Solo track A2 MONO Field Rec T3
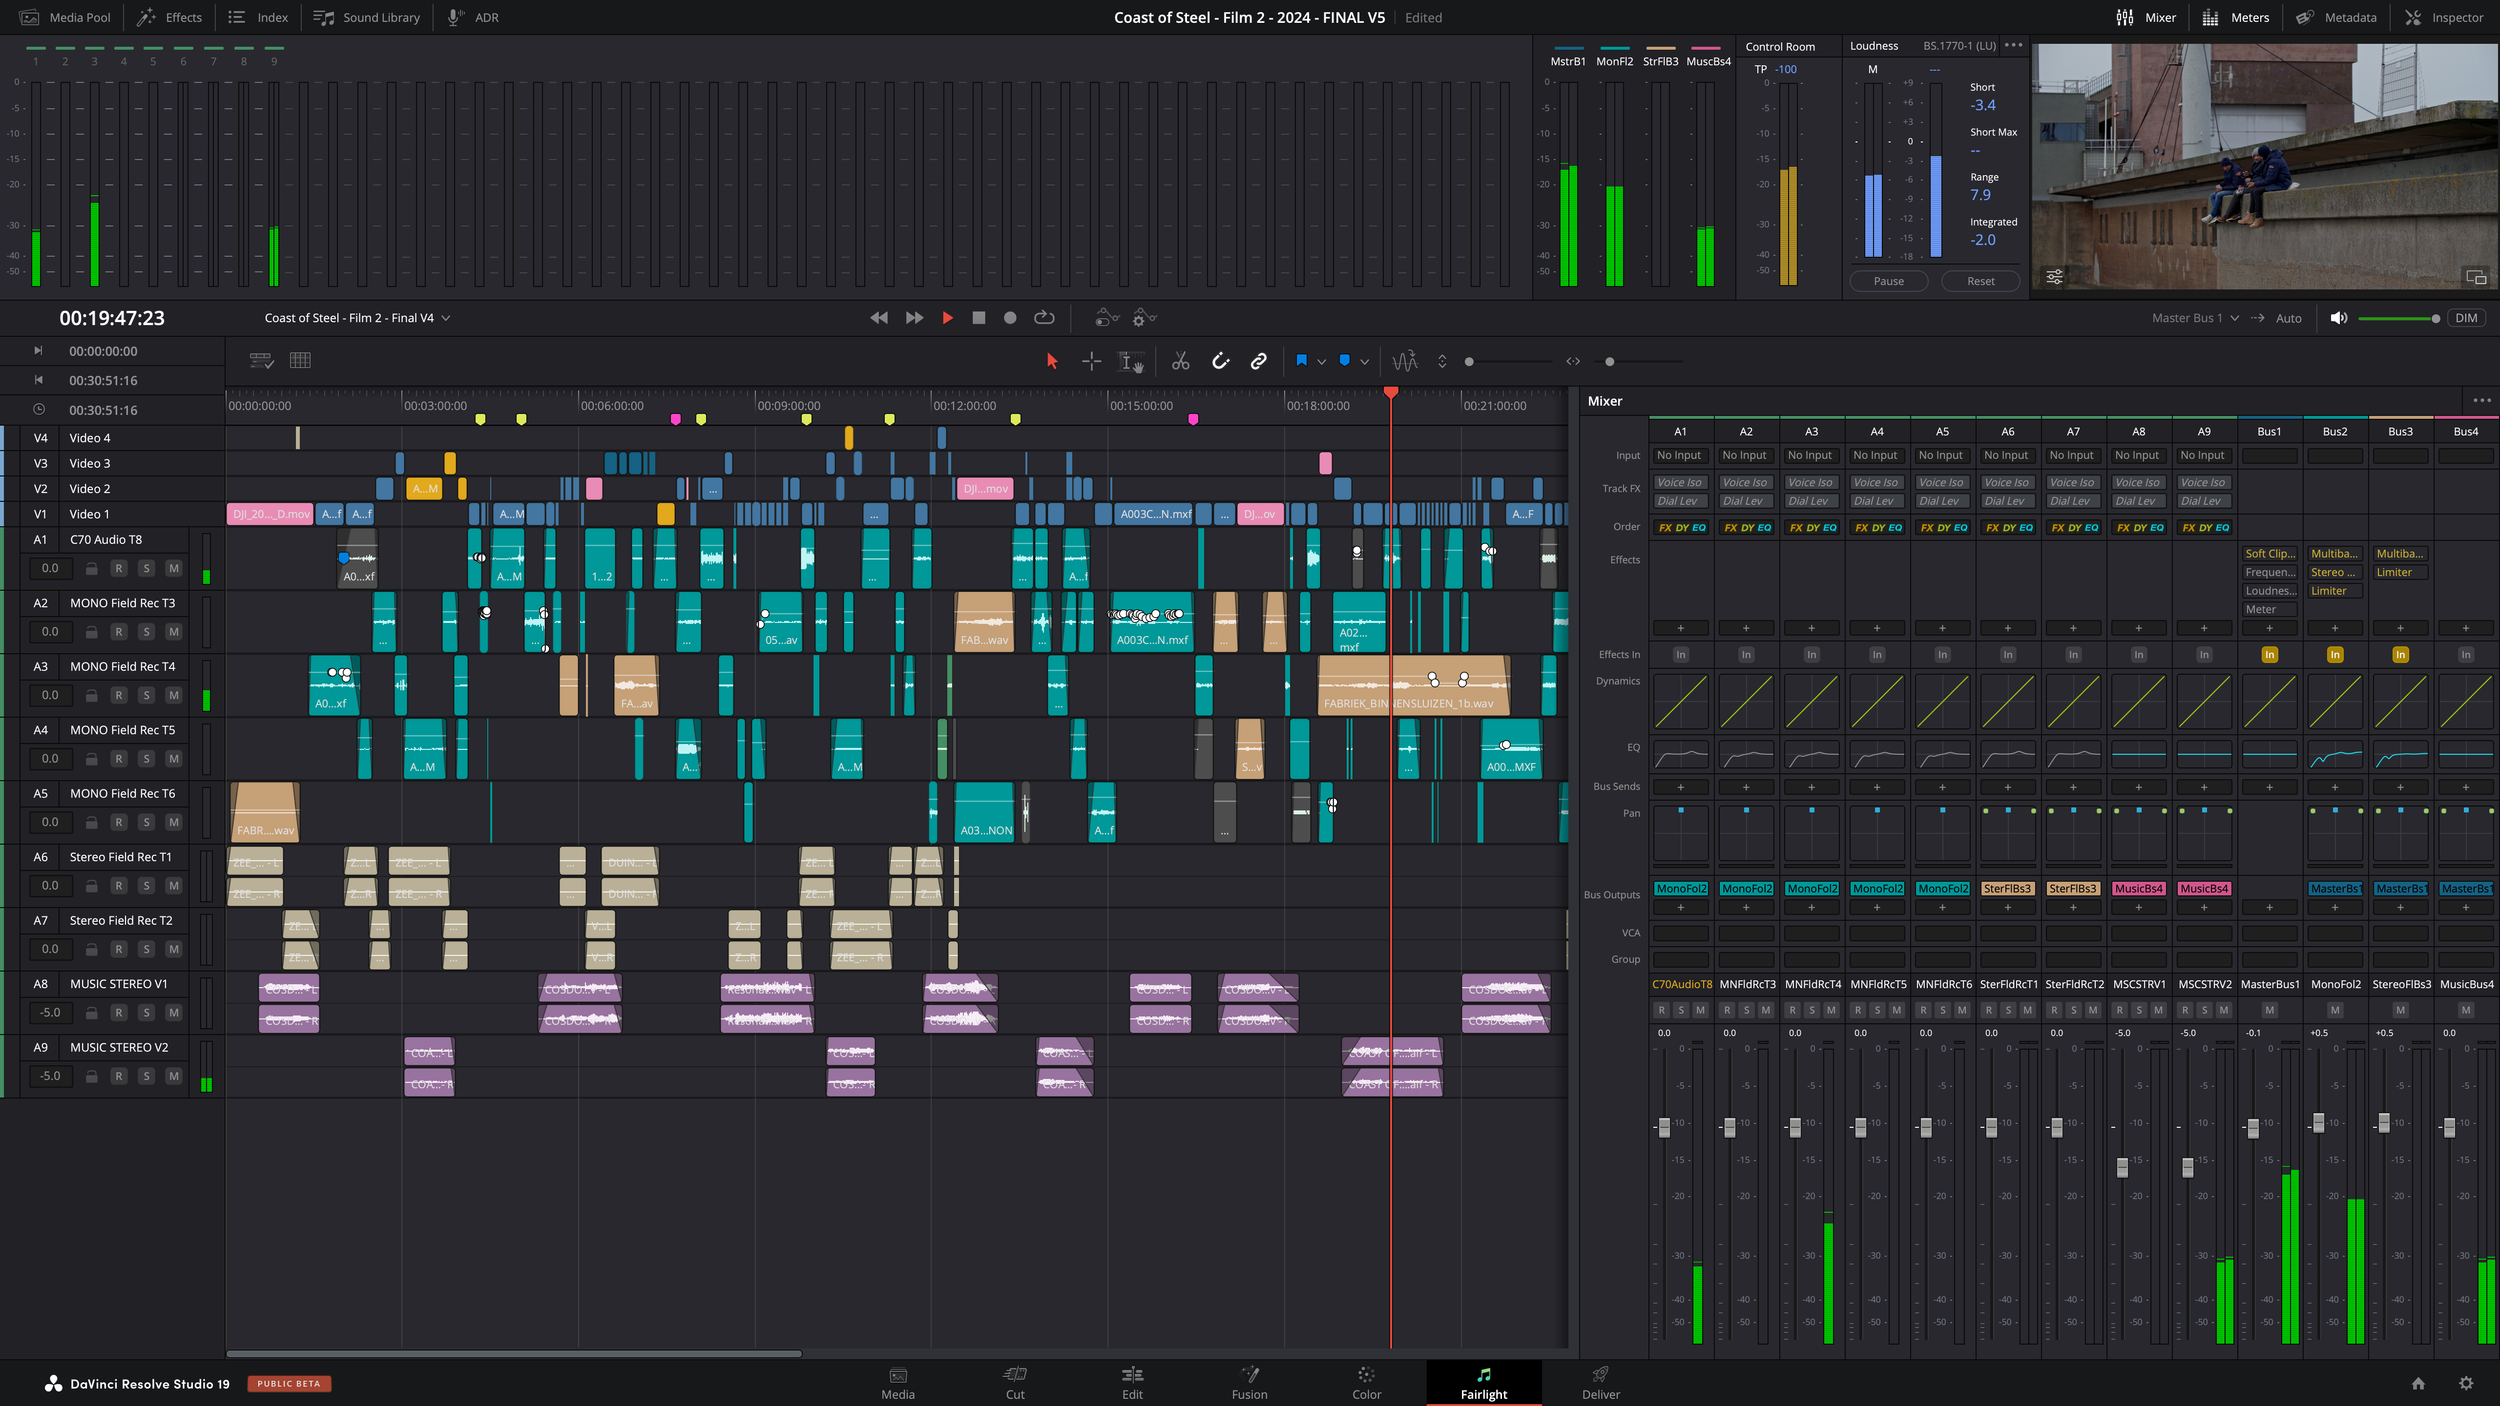The image size is (2500, 1406). [x=146, y=632]
